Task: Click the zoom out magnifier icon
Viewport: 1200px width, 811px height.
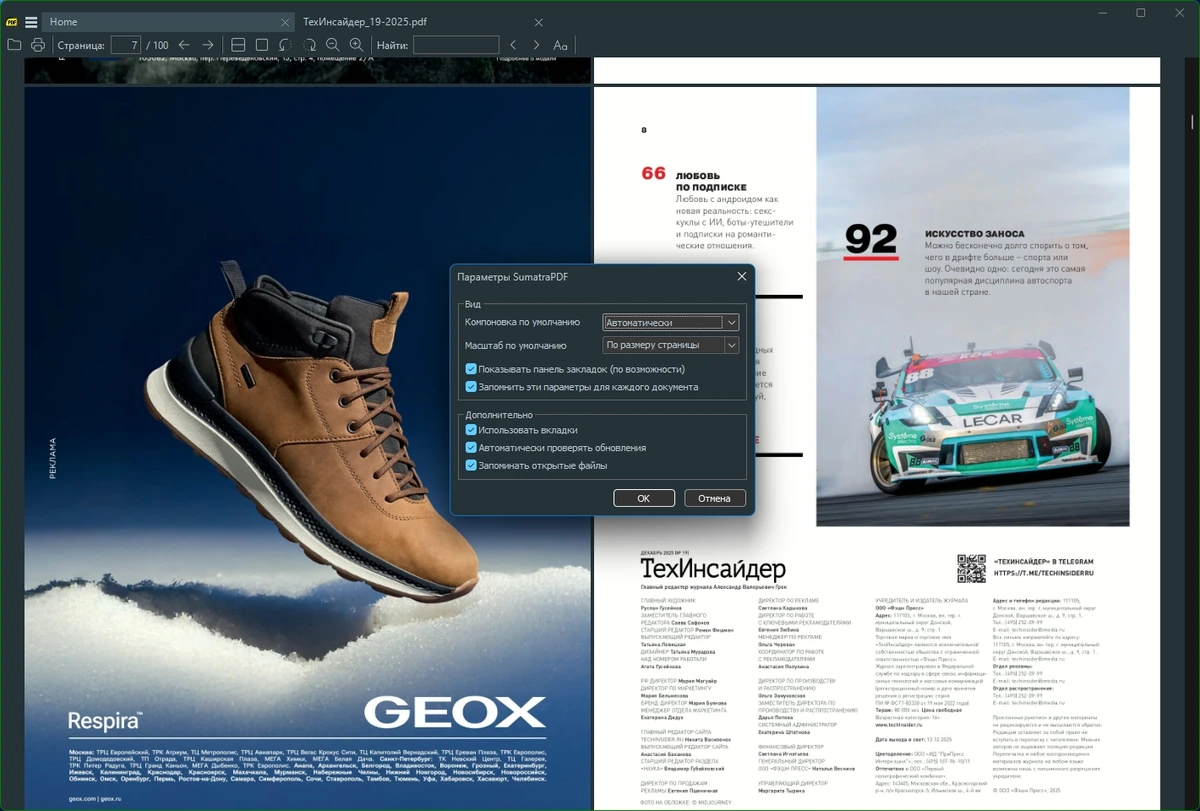Action: (333, 45)
